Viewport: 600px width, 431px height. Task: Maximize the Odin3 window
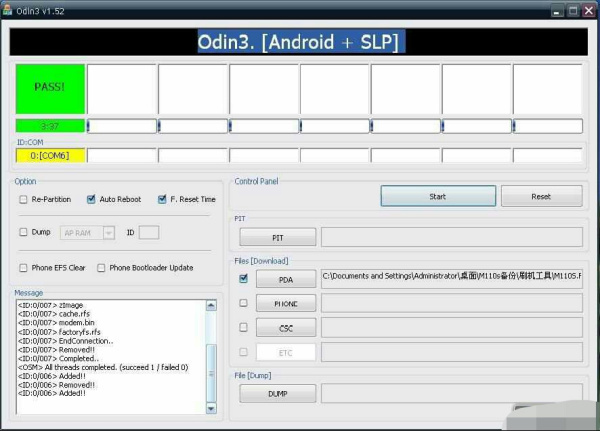[x=573, y=11]
